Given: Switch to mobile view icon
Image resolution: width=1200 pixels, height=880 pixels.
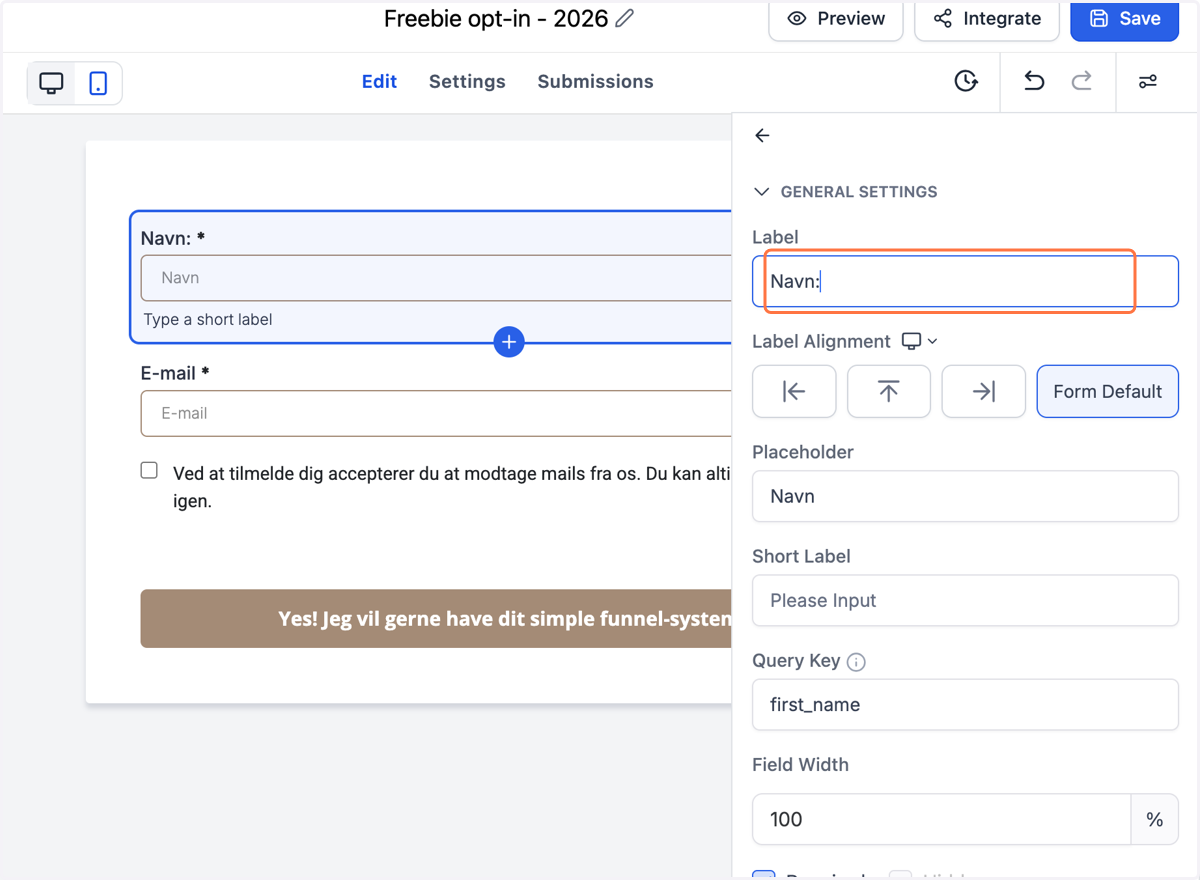Looking at the screenshot, I should tap(98, 83).
